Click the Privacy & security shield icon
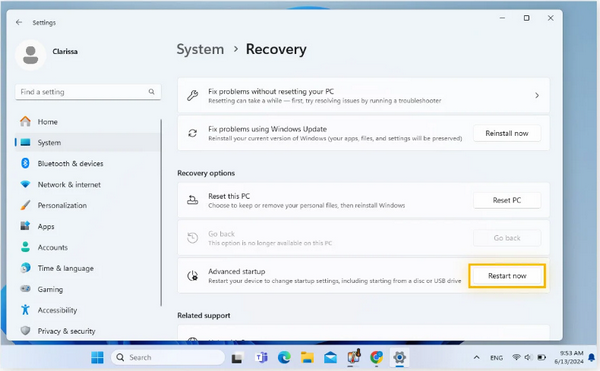 (x=25, y=330)
